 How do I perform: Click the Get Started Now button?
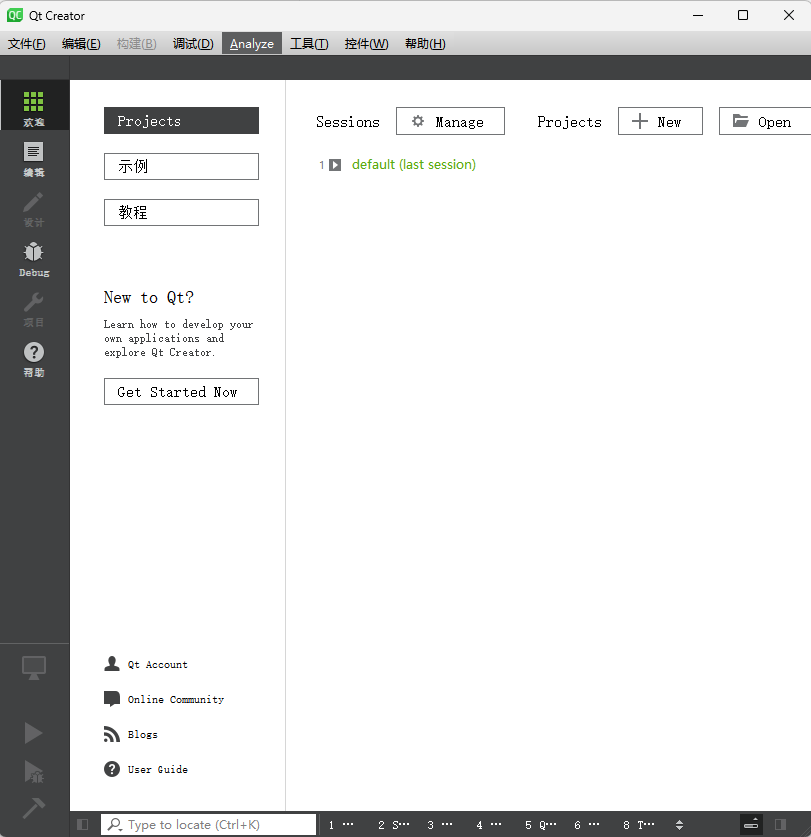click(x=182, y=392)
